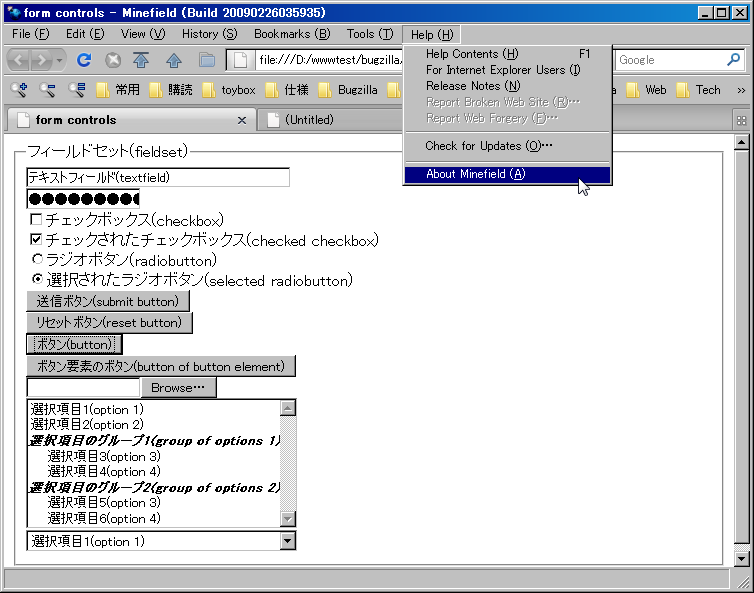The width and height of the screenshot is (754, 593).
Task: Click the Forward navigation arrow
Action: coord(42,60)
